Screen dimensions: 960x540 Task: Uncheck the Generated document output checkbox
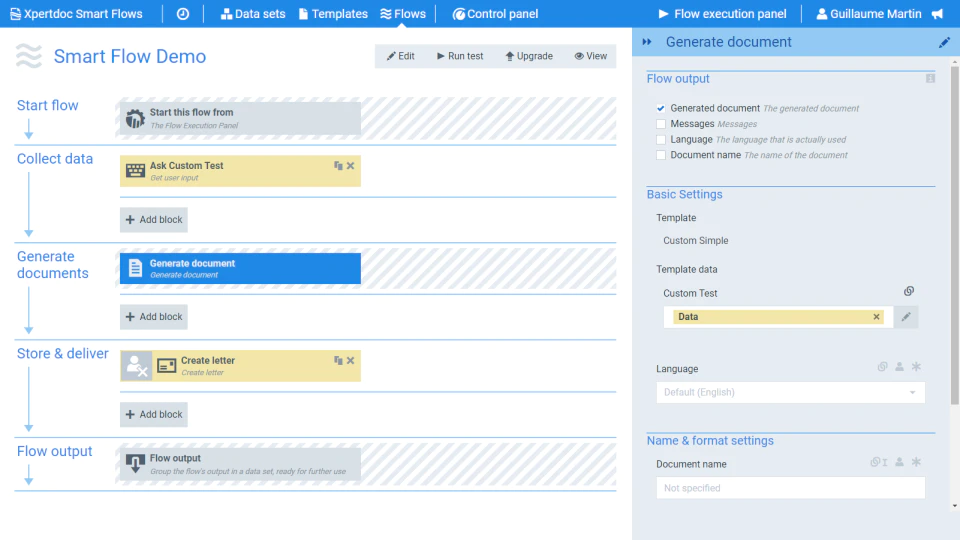pyautogui.click(x=661, y=108)
